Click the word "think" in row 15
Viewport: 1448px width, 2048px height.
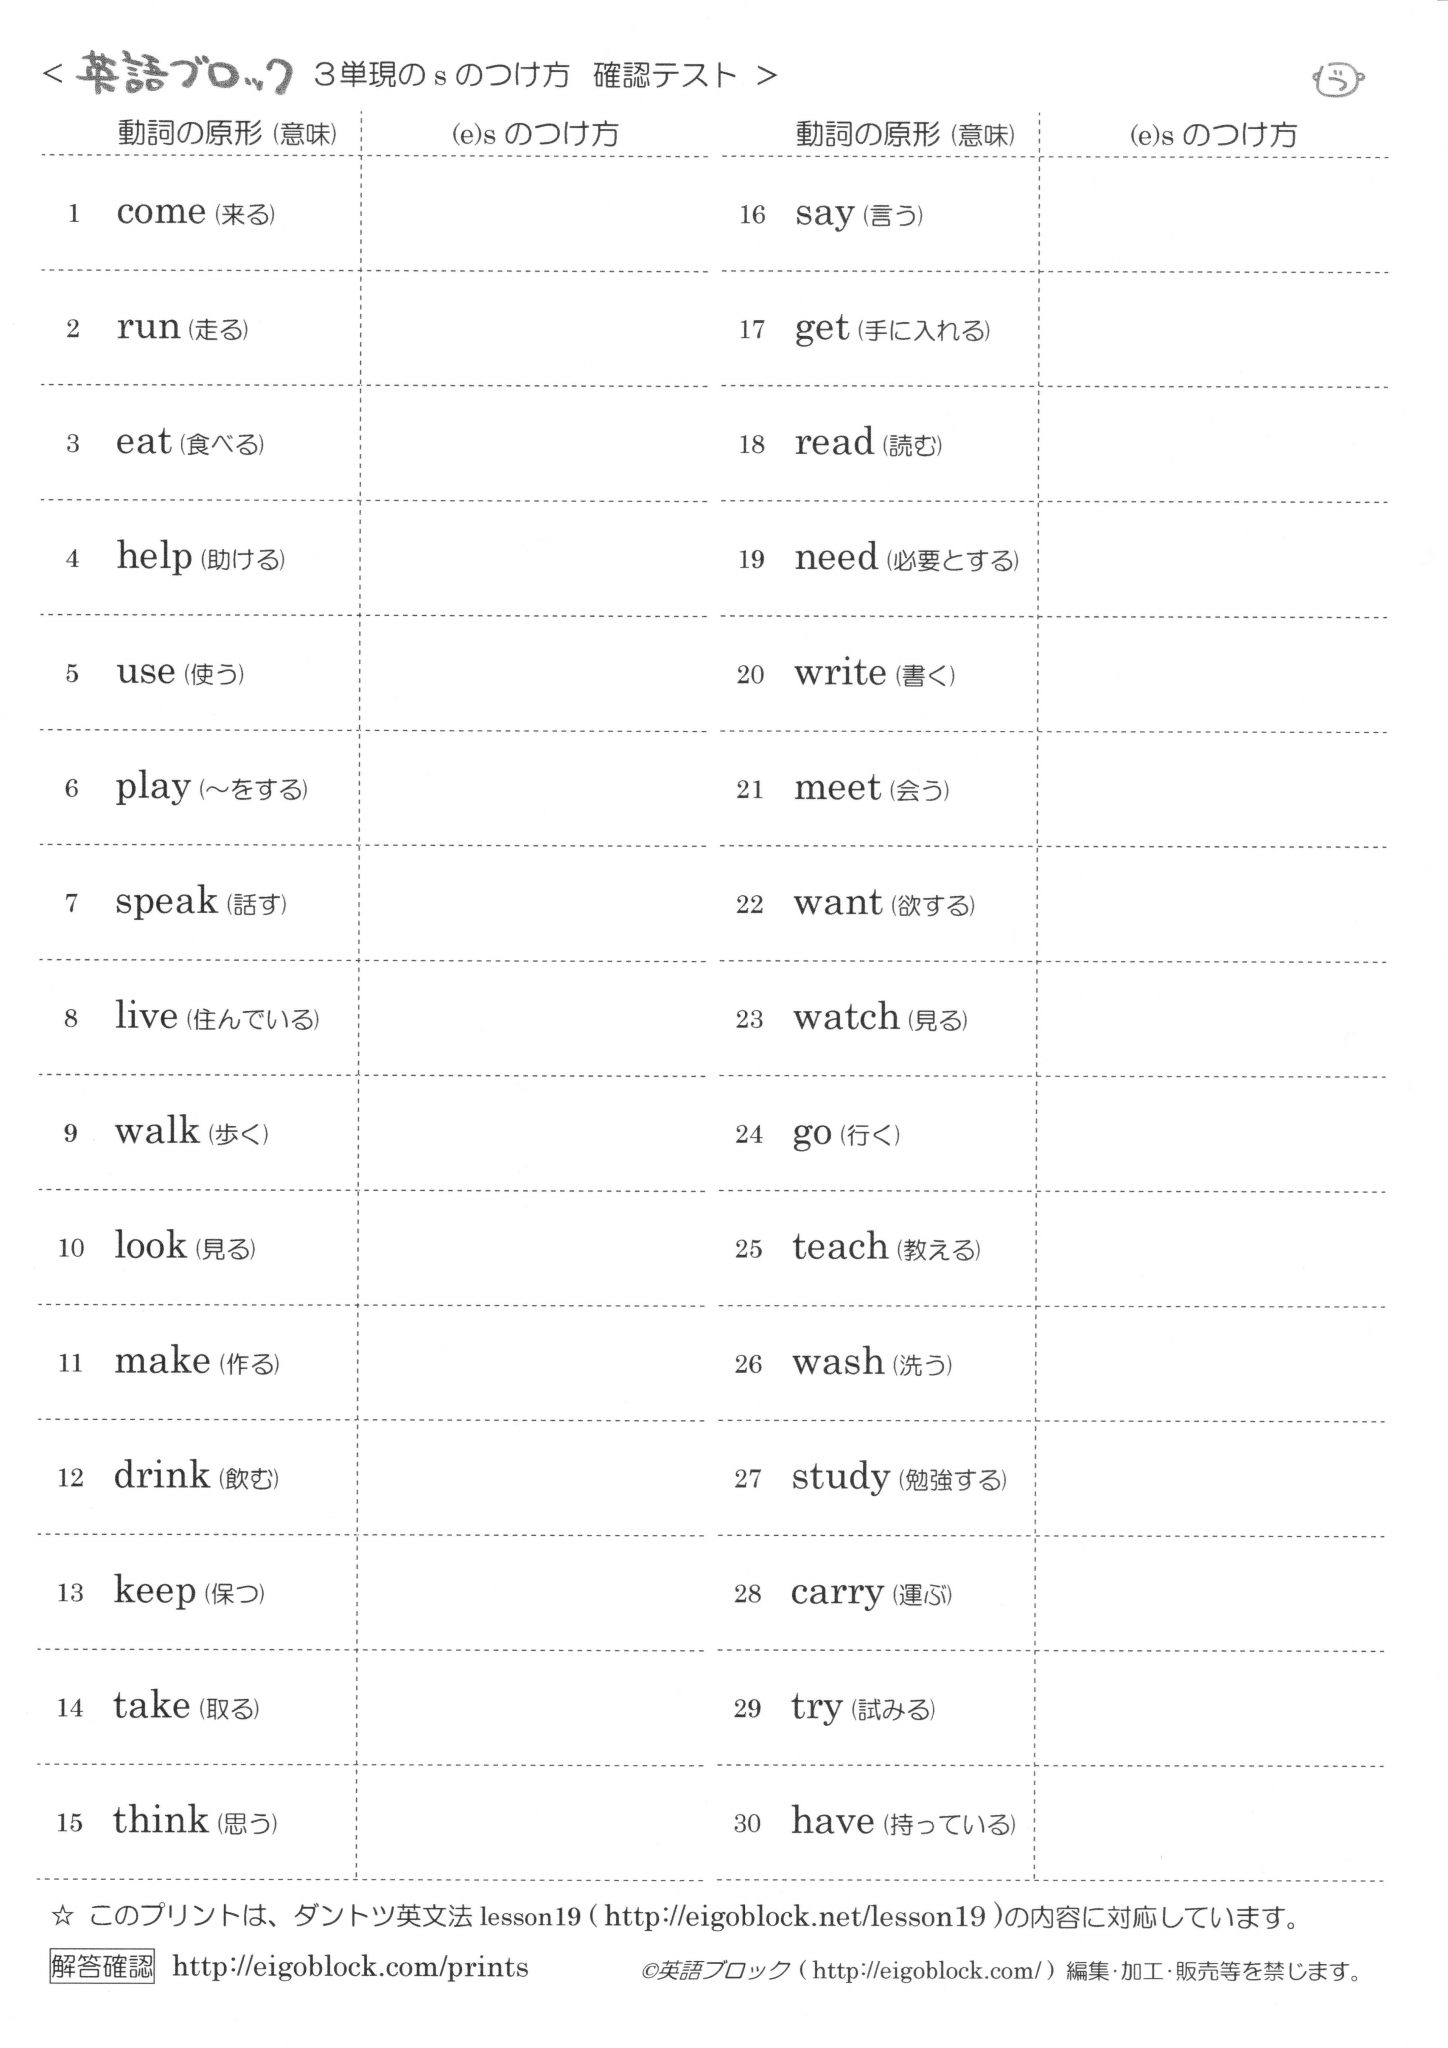click(160, 1820)
